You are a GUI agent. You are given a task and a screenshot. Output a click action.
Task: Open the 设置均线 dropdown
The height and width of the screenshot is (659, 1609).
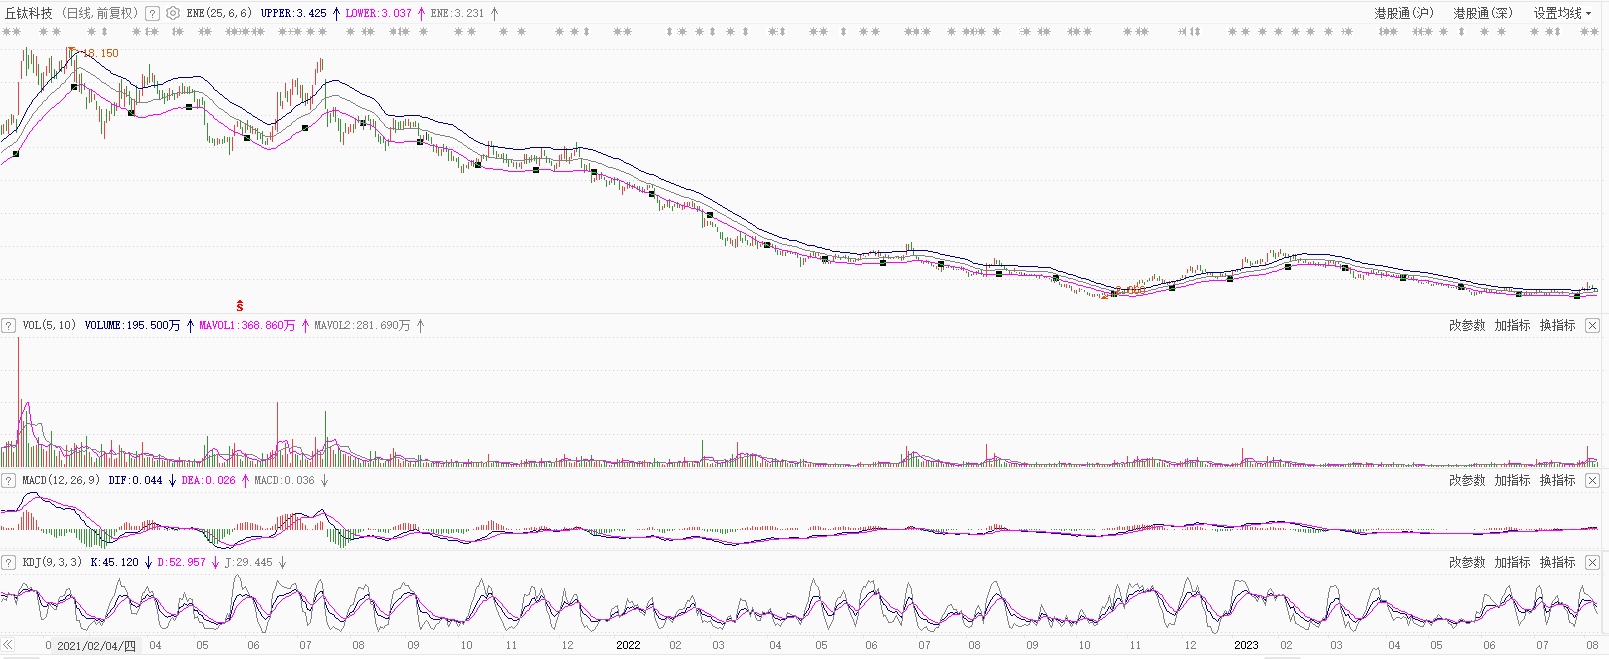pyautogui.click(x=1562, y=14)
